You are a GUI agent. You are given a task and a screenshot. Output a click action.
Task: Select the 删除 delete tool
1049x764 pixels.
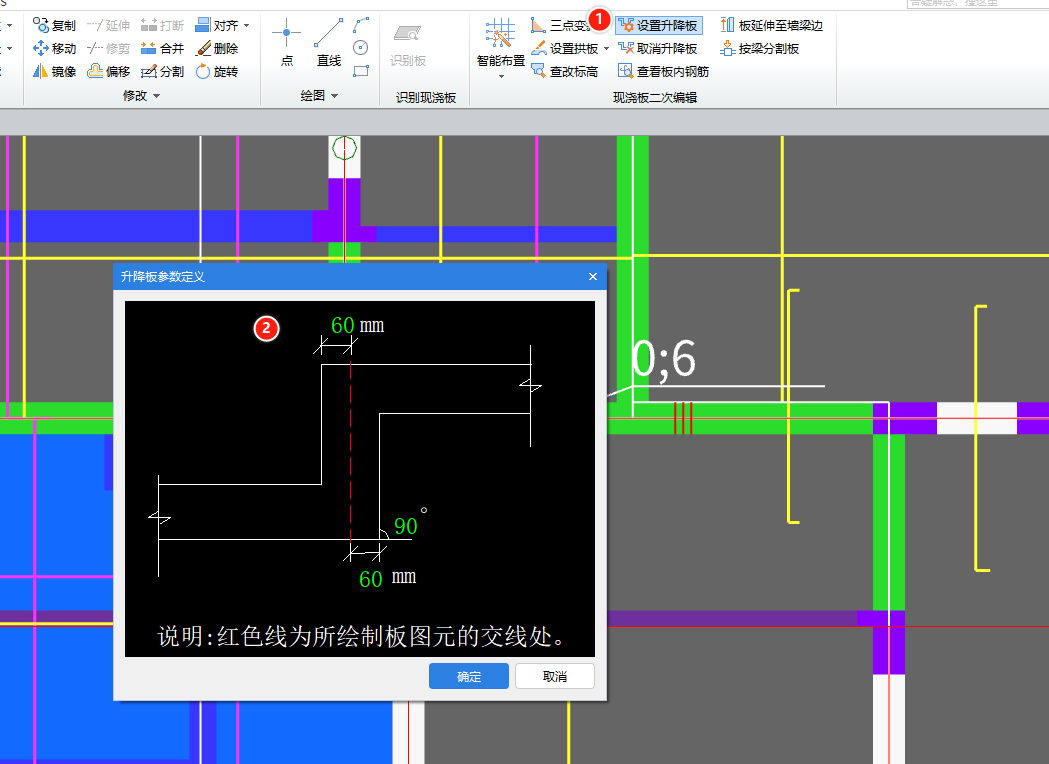217,48
